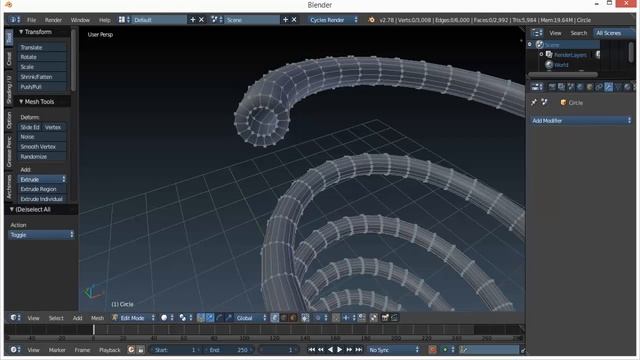Open the pivot point selector icon
Screen dimensions: 640x360
[x=186, y=318]
